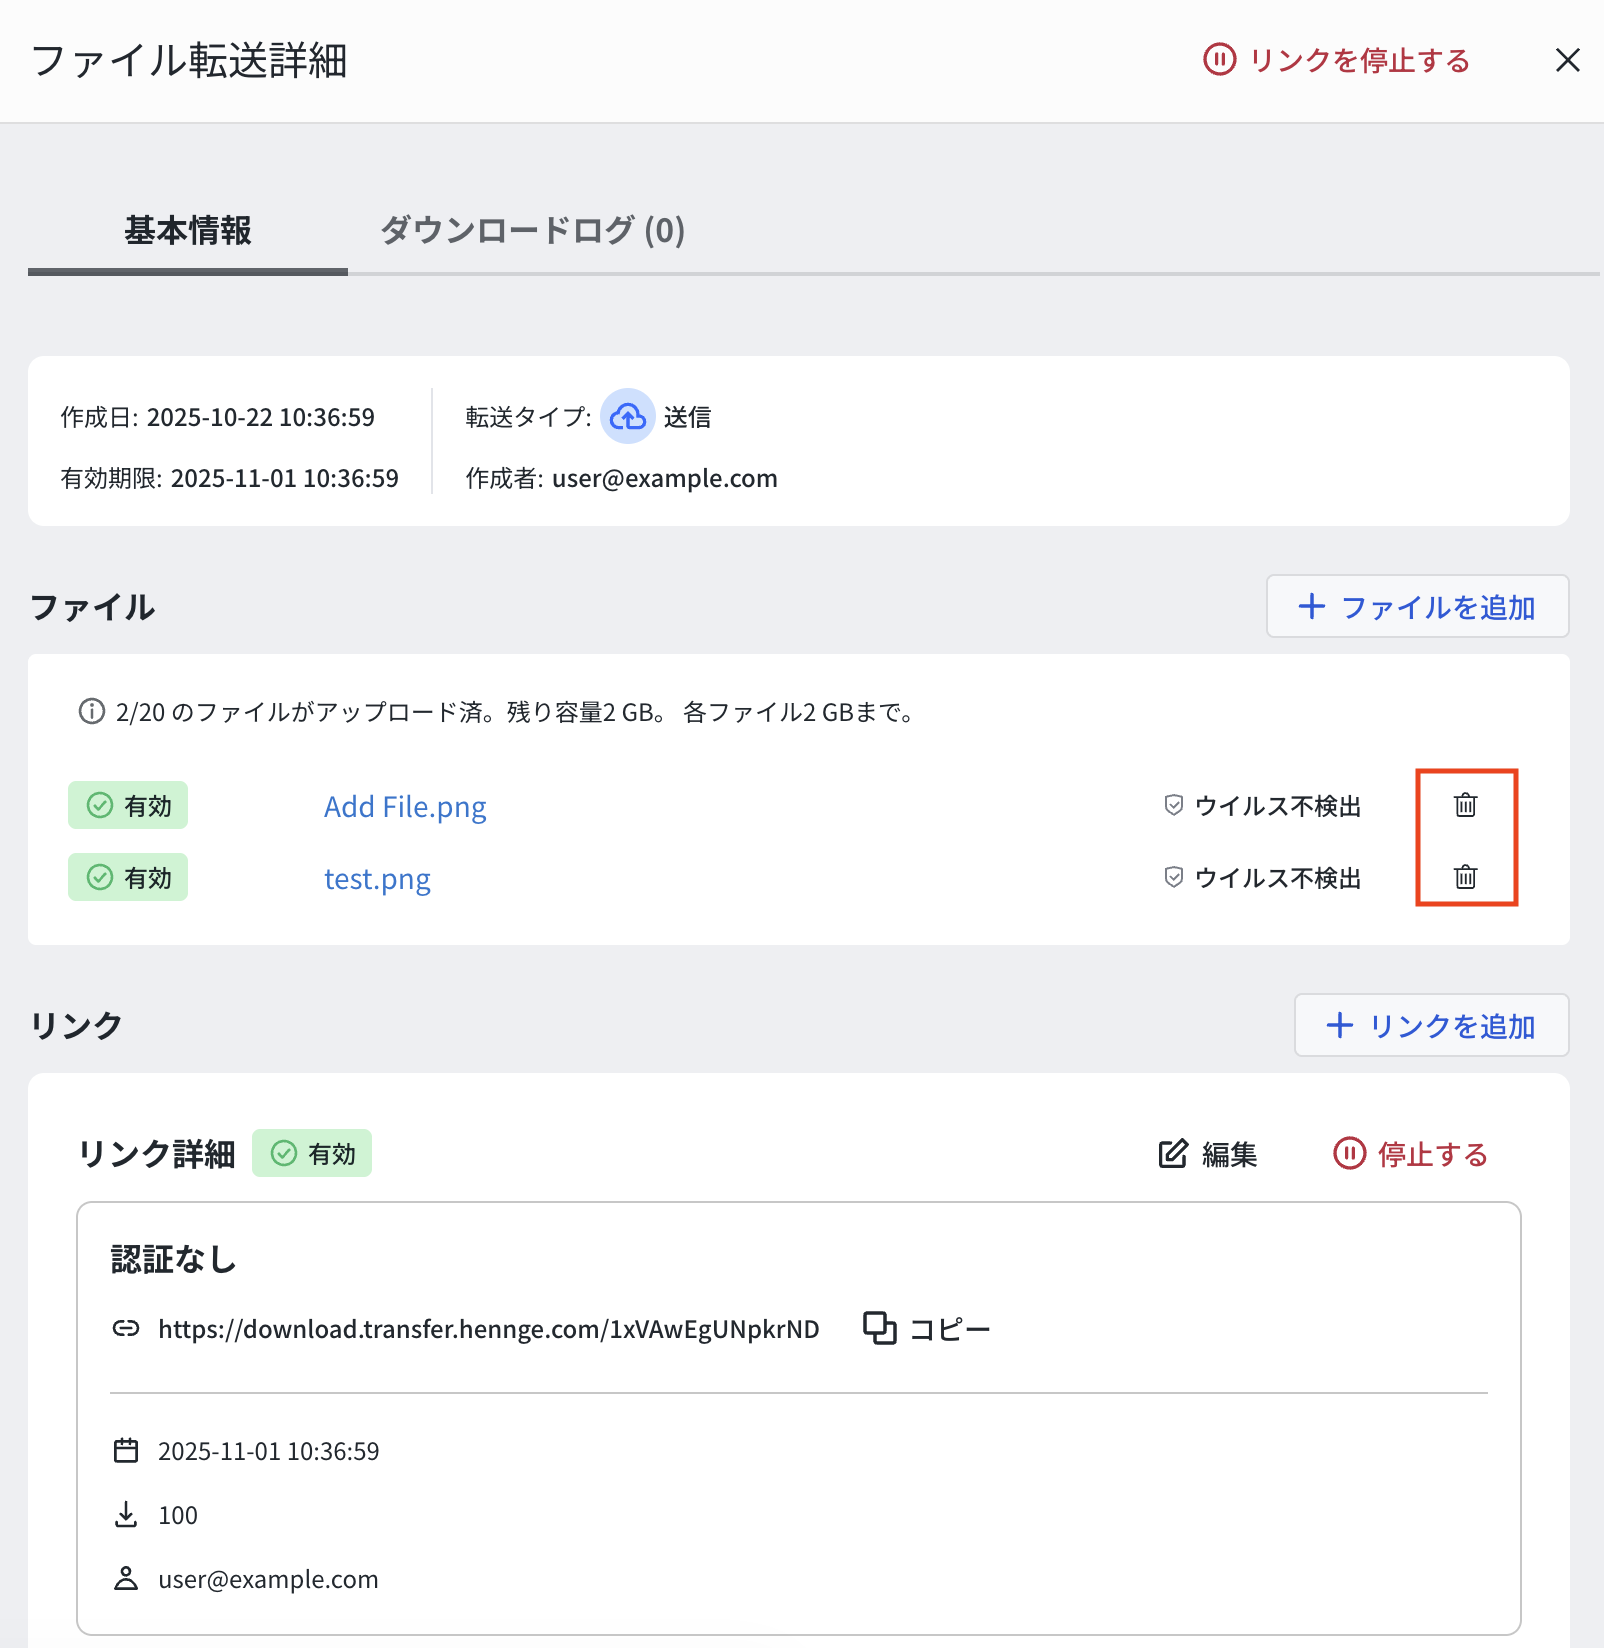Switch to the 基本情報 tab
The image size is (1604, 1648).
click(x=188, y=231)
